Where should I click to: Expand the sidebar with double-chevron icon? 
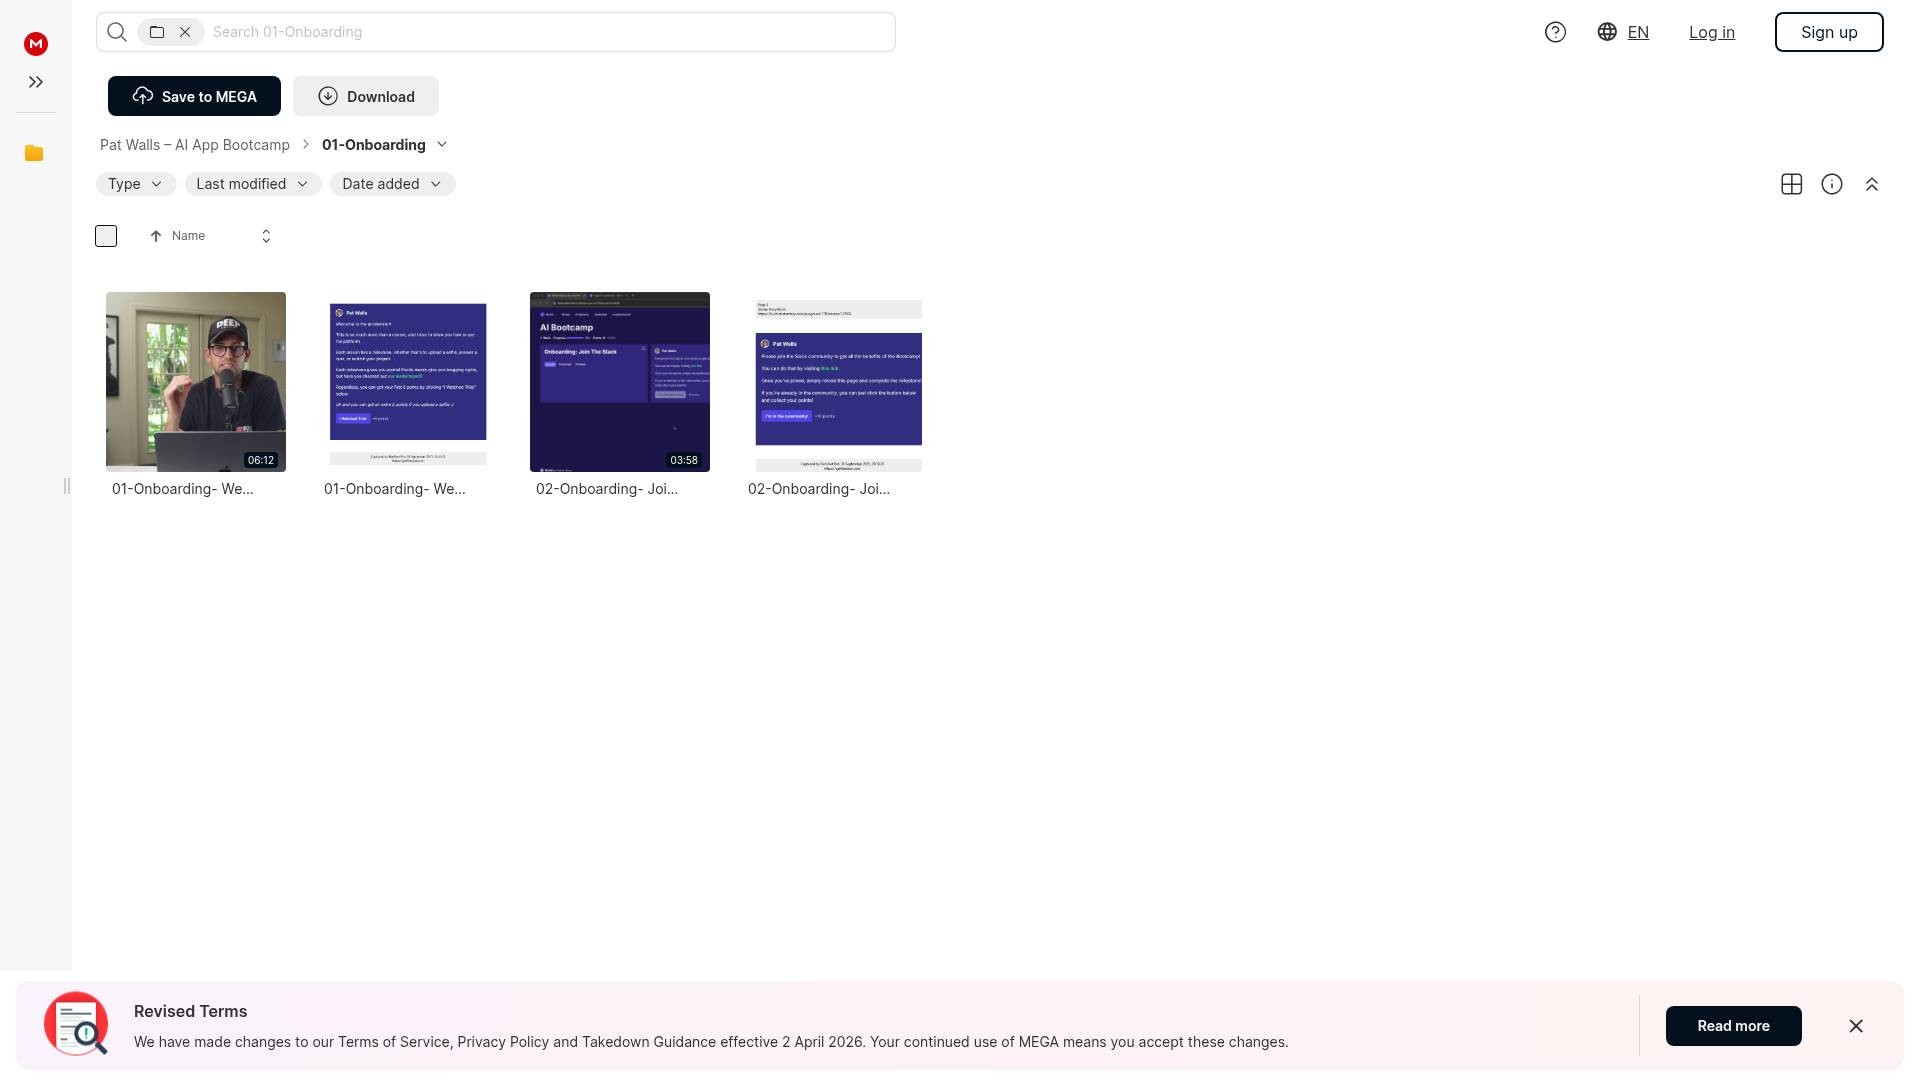pos(36,82)
